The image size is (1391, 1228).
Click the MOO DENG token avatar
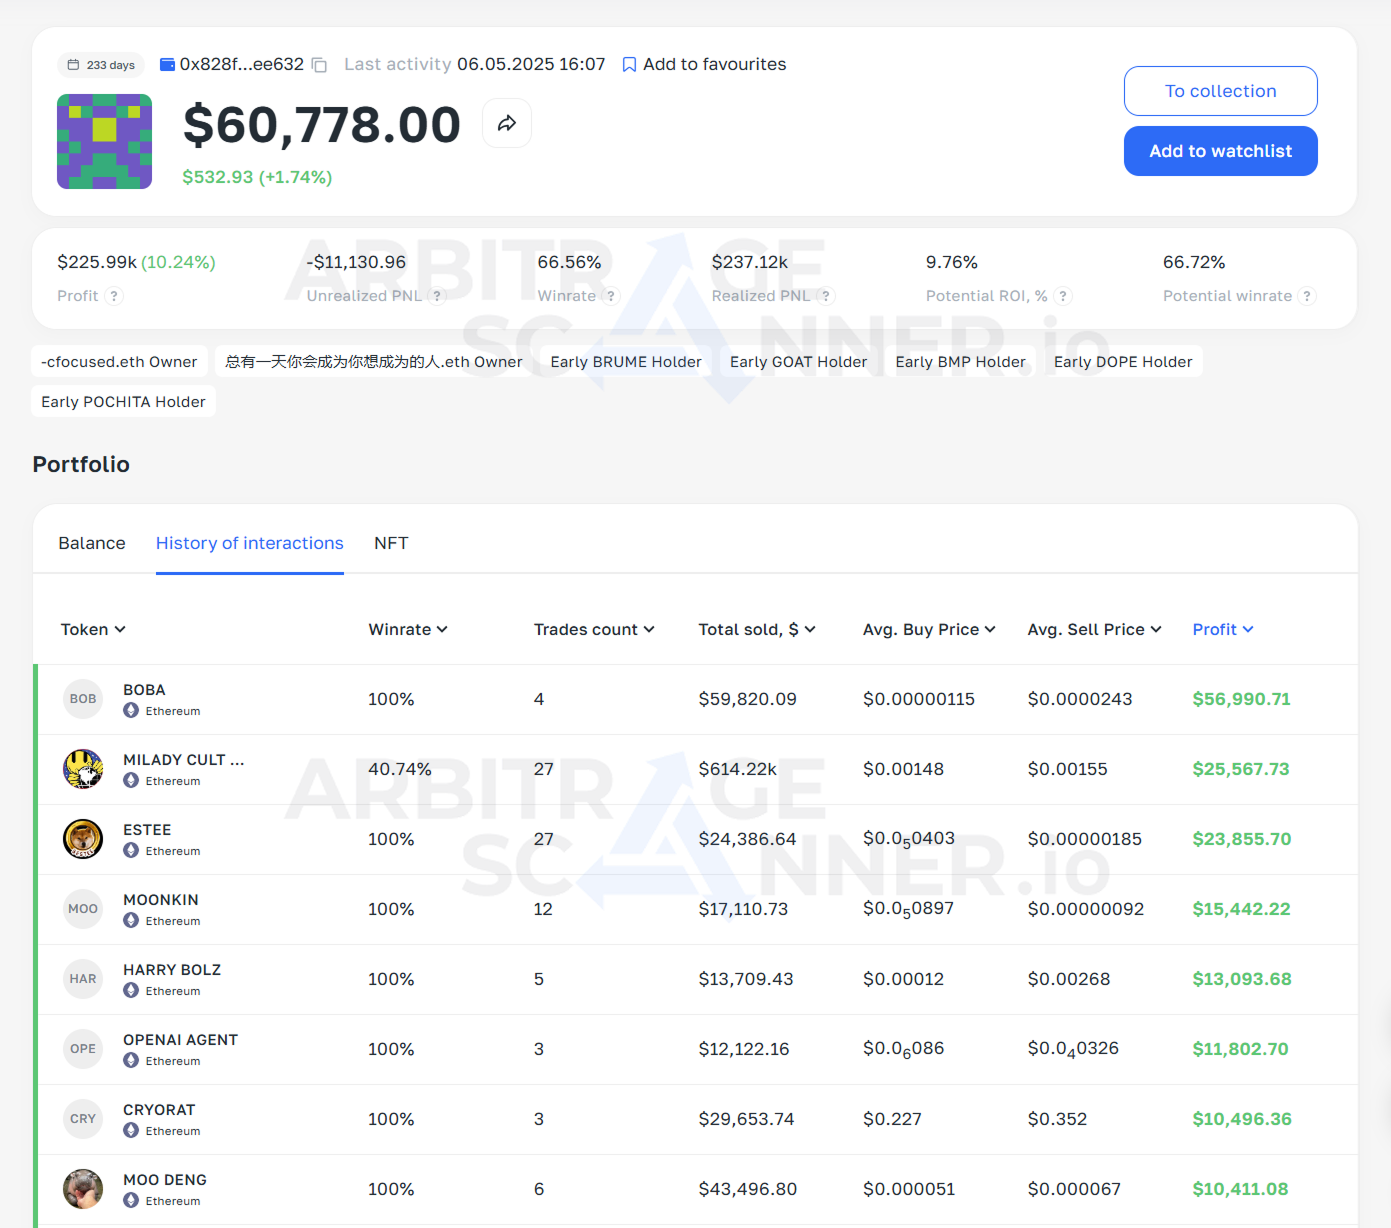[x=83, y=1189]
